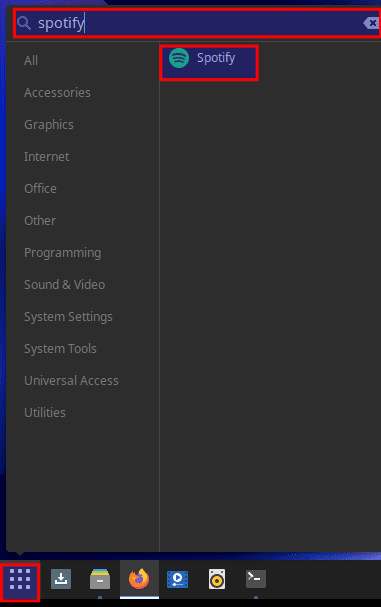381x607 pixels.
Task: Clear the search field text
Action: [x=372, y=23]
